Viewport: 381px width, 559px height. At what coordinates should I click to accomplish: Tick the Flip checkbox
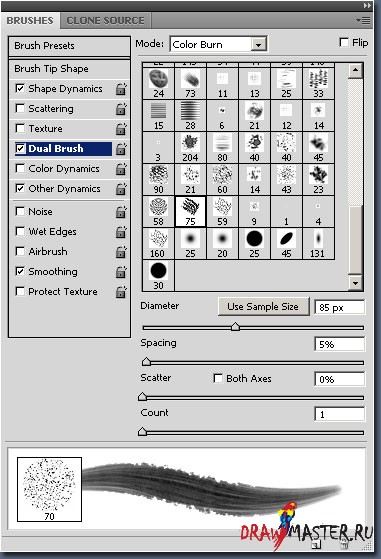click(x=344, y=42)
